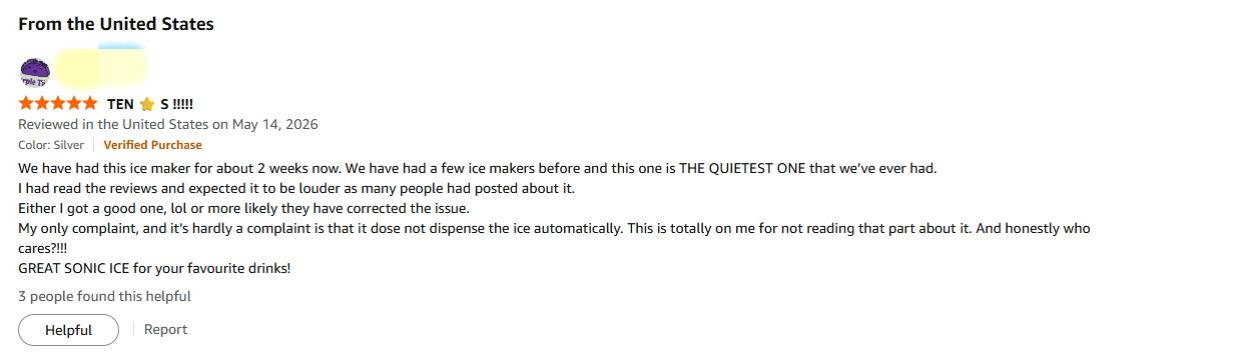Click the yellow star emoji in review title
The width and height of the screenshot is (1250, 360).
coord(147,104)
